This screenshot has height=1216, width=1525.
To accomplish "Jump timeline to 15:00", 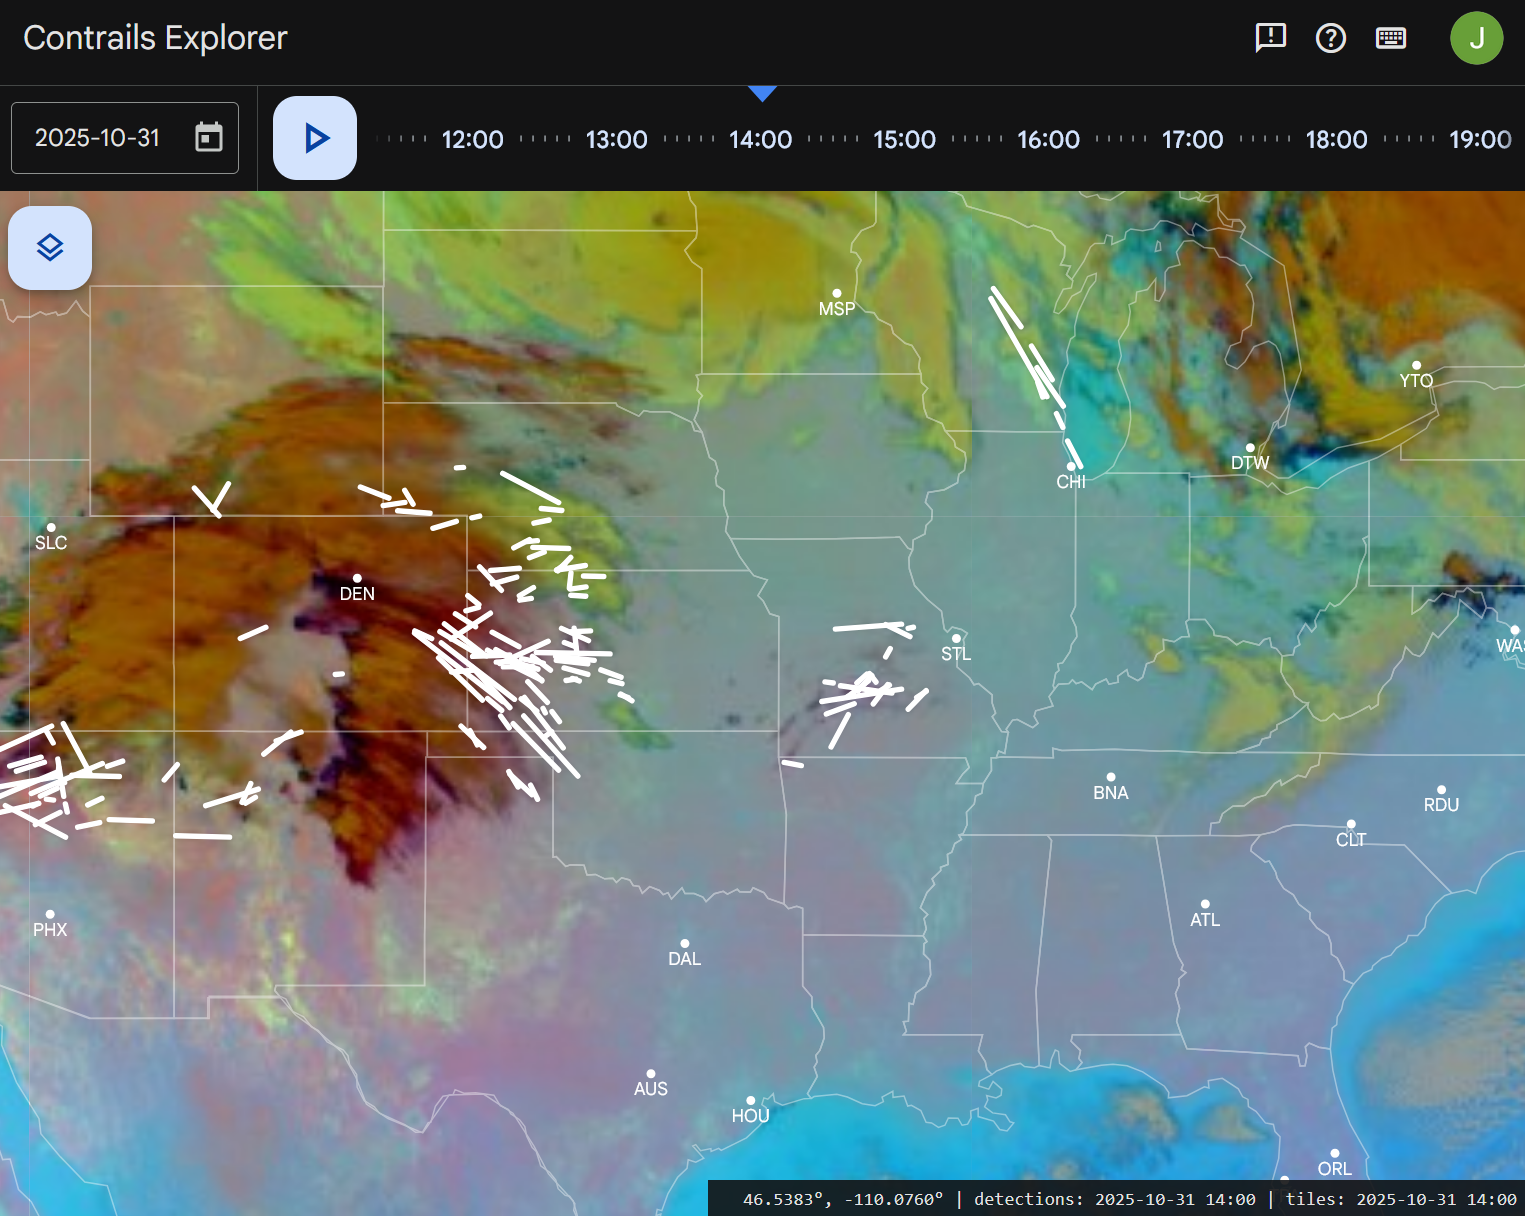I will coord(904,140).
